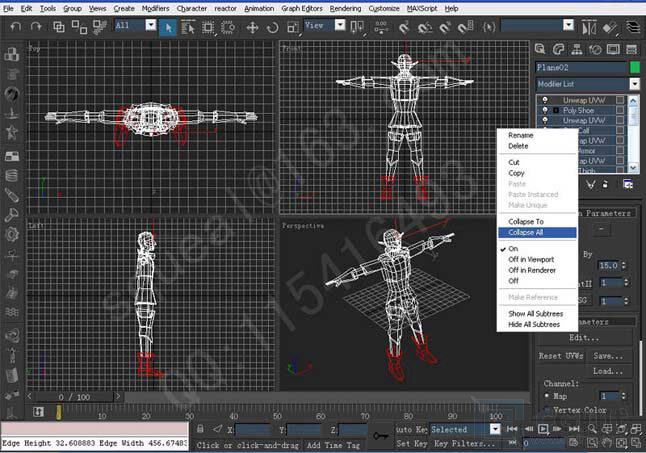Choose the Select by Name tool
646x453 pixels.
[188, 28]
